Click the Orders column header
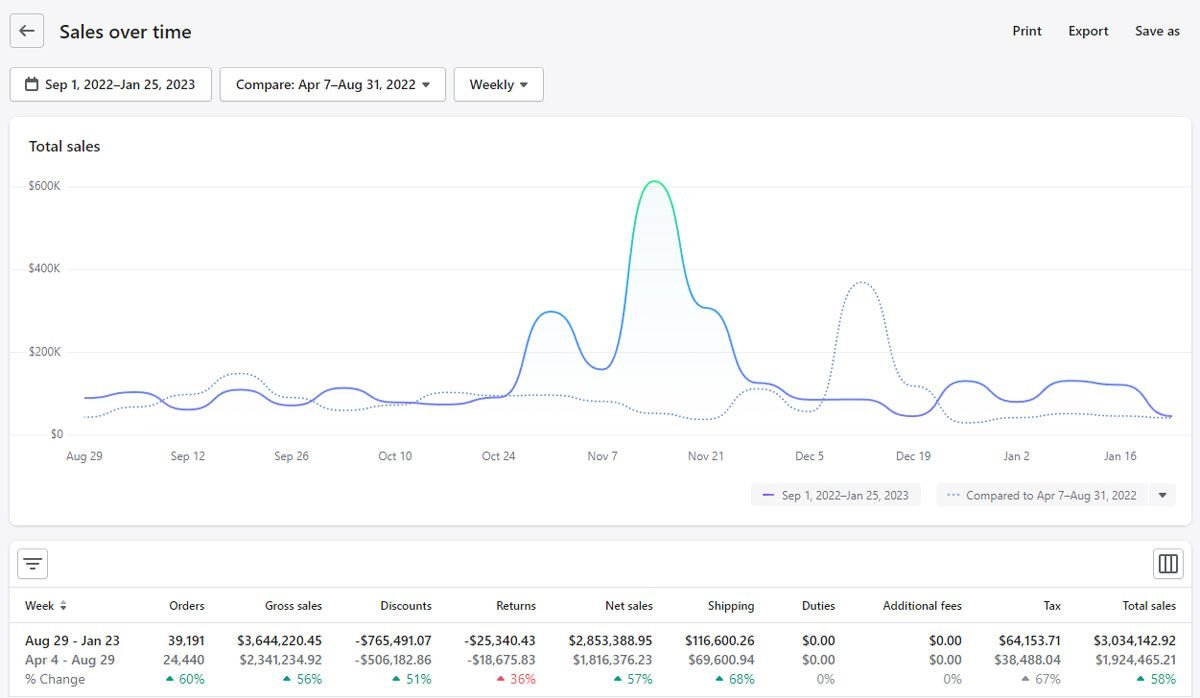This screenshot has width=1200, height=698. [187, 606]
